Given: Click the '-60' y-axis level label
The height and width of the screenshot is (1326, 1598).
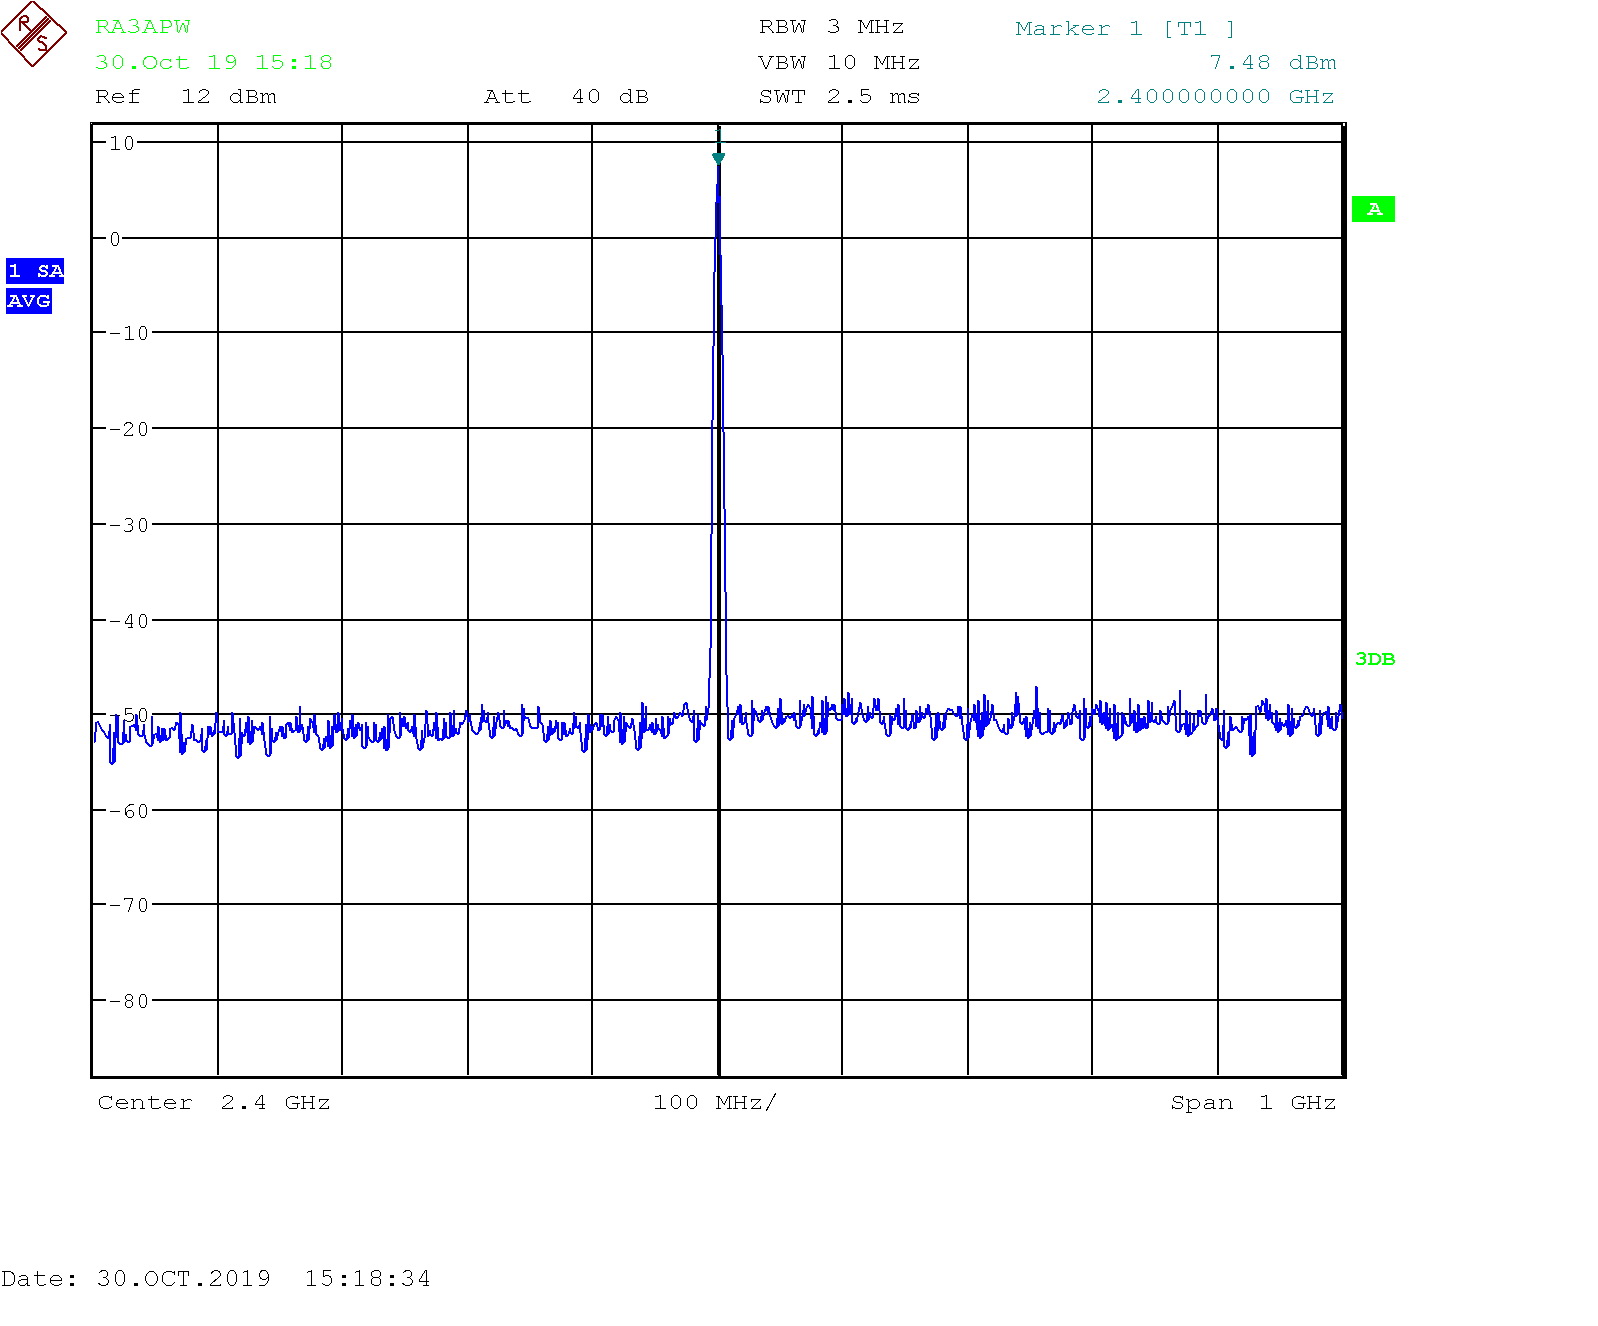Looking at the screenshot, I should [x=129, y=811].
